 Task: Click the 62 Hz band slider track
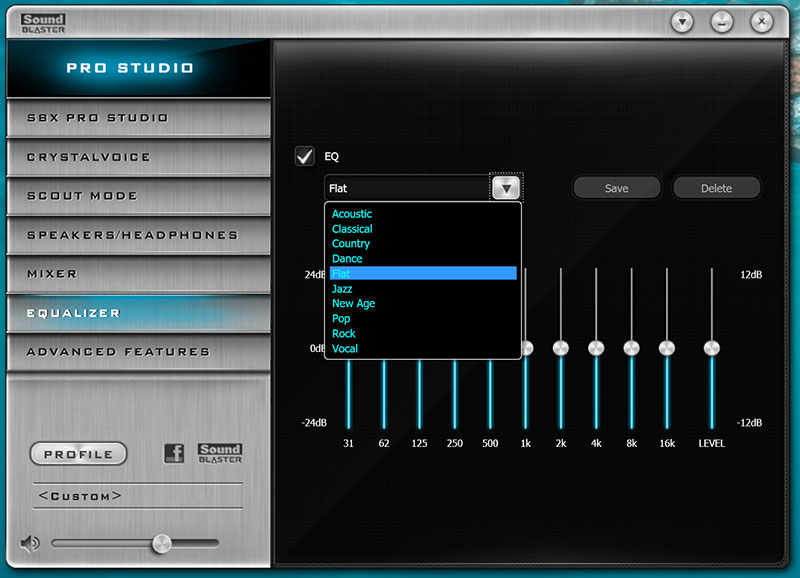(384, 394)
